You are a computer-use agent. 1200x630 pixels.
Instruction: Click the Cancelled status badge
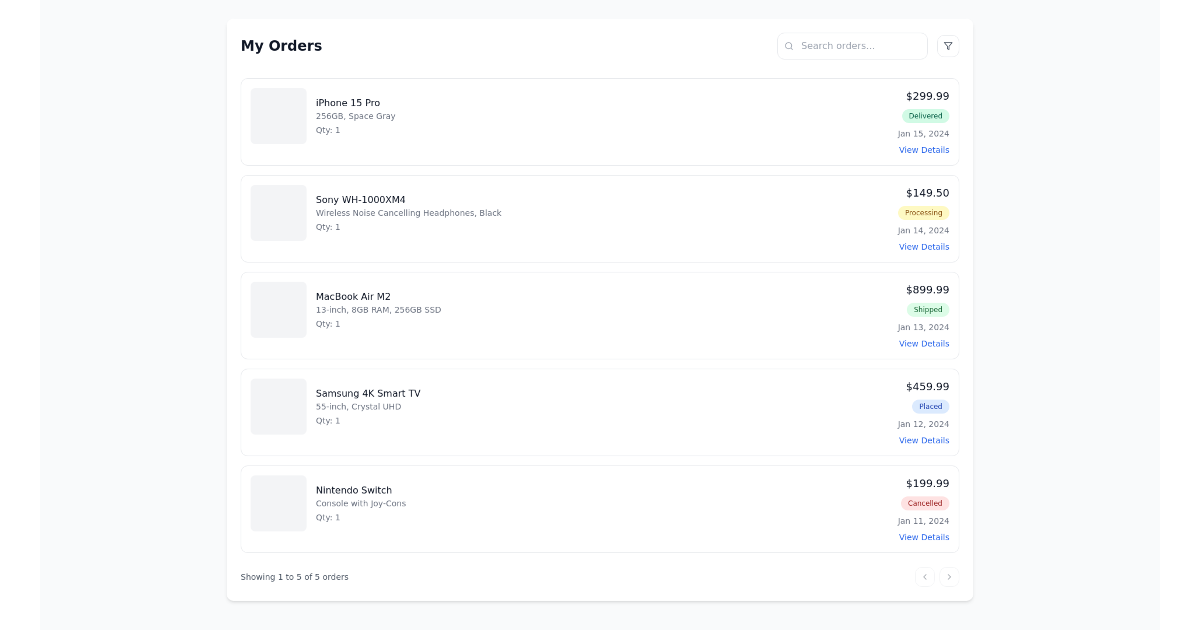tap(925, 503)
